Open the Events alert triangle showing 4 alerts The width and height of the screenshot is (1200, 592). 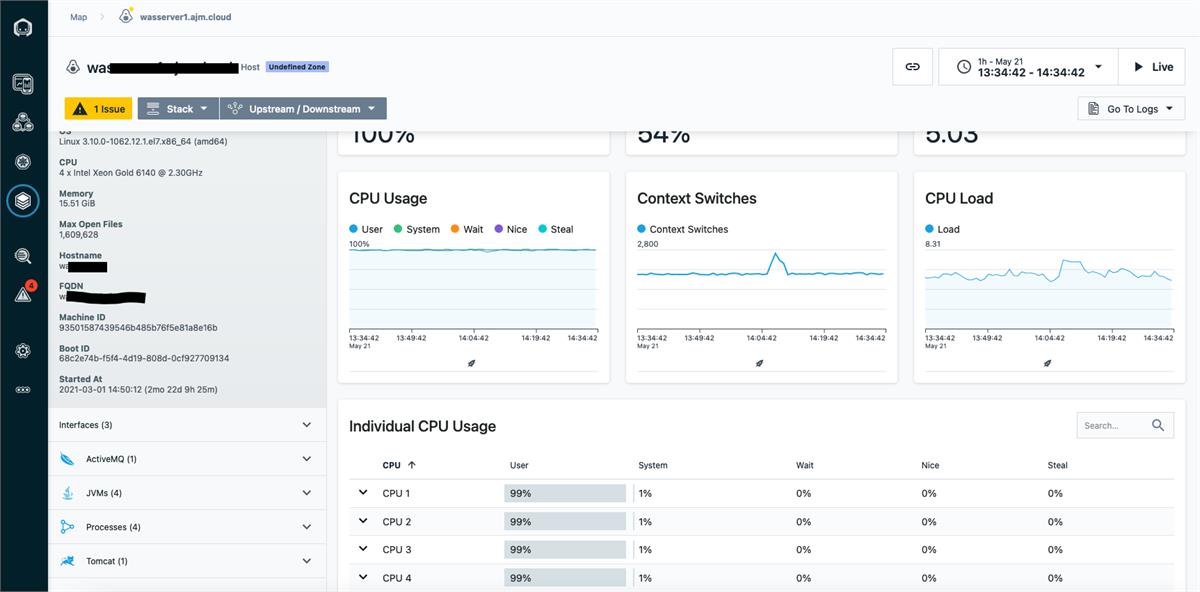[22, 293]
